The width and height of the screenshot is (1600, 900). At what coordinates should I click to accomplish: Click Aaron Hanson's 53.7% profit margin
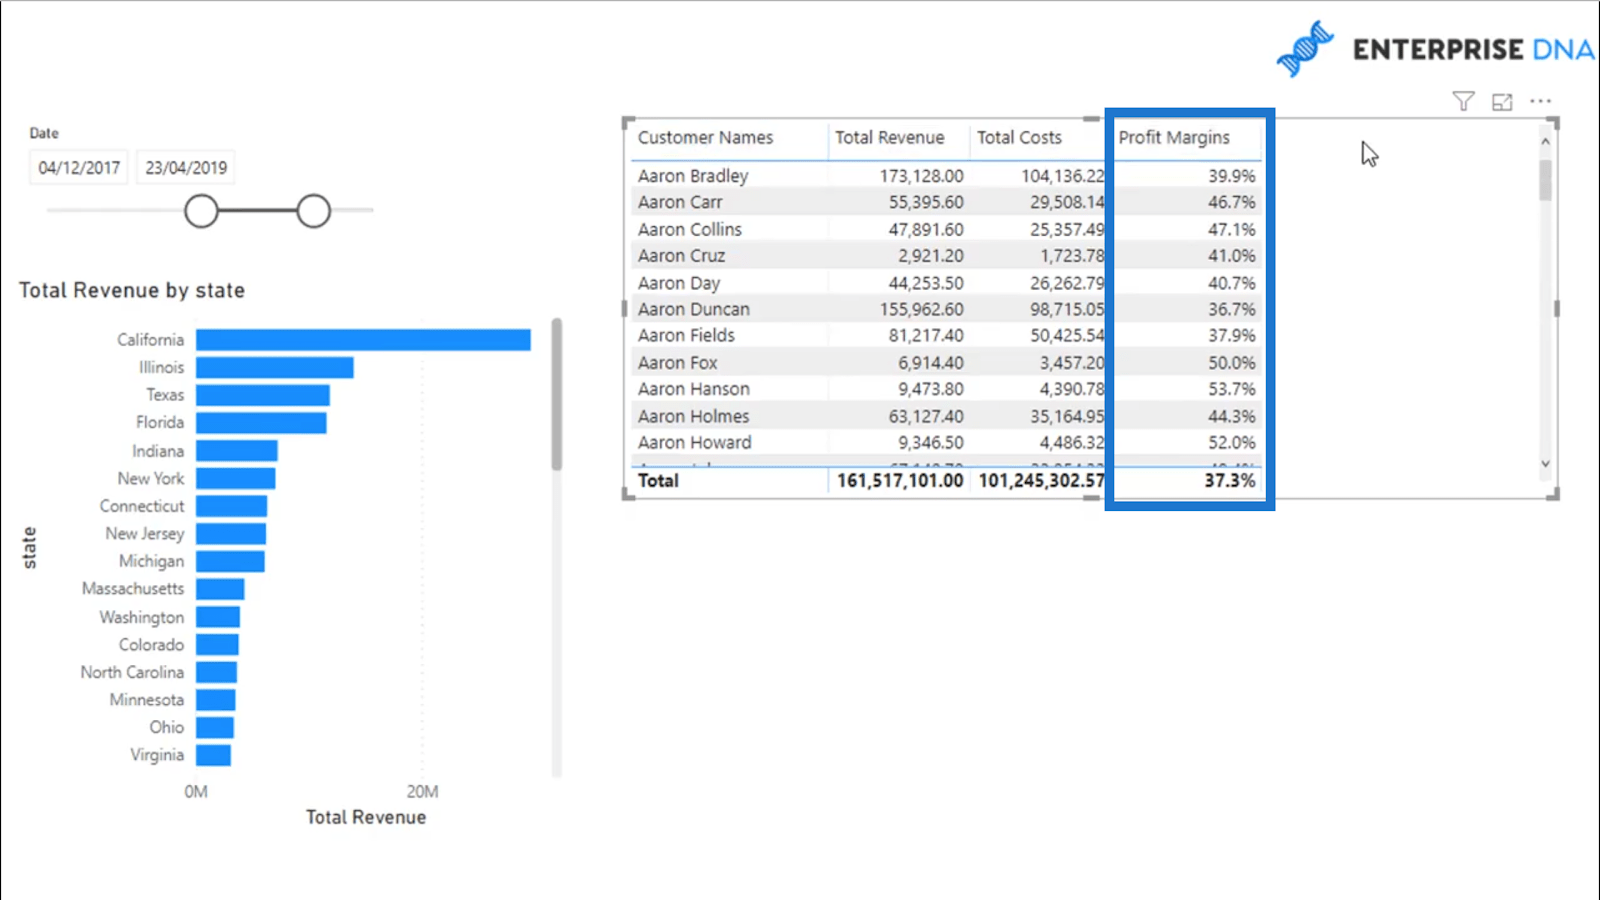(x=1232, y=389)
